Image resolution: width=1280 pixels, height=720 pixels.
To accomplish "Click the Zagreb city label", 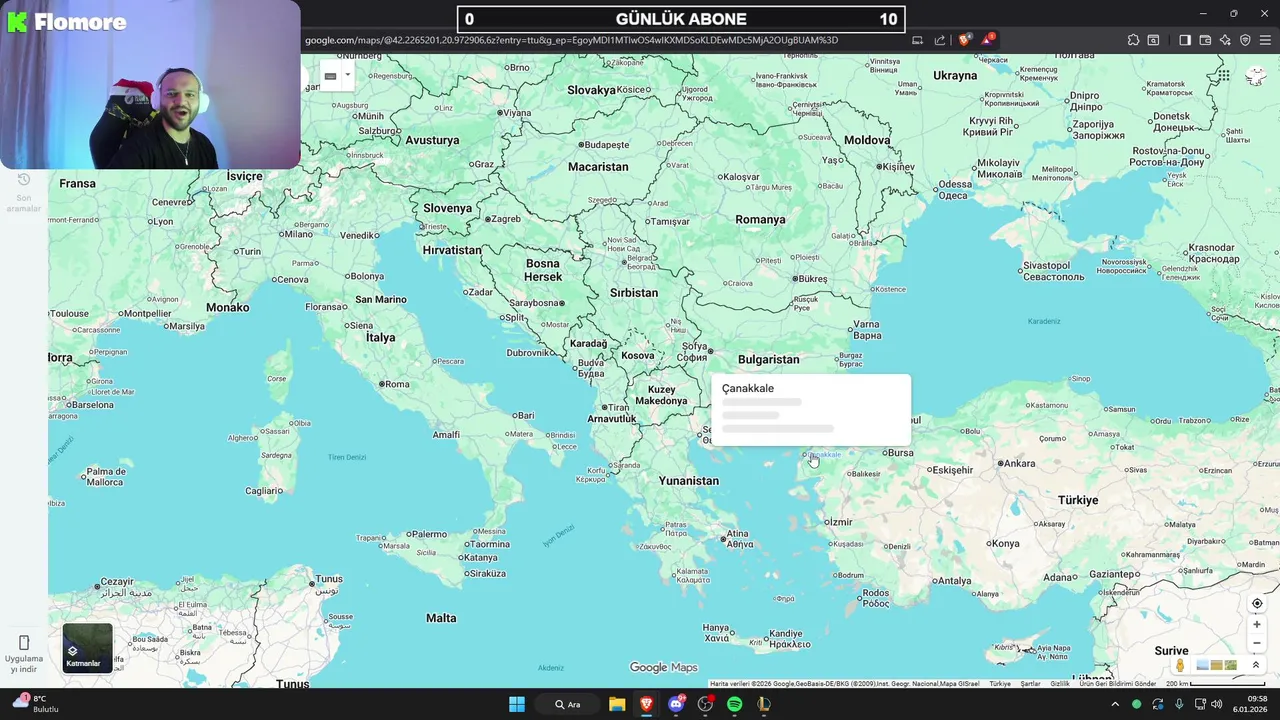I will pos(506,219).
